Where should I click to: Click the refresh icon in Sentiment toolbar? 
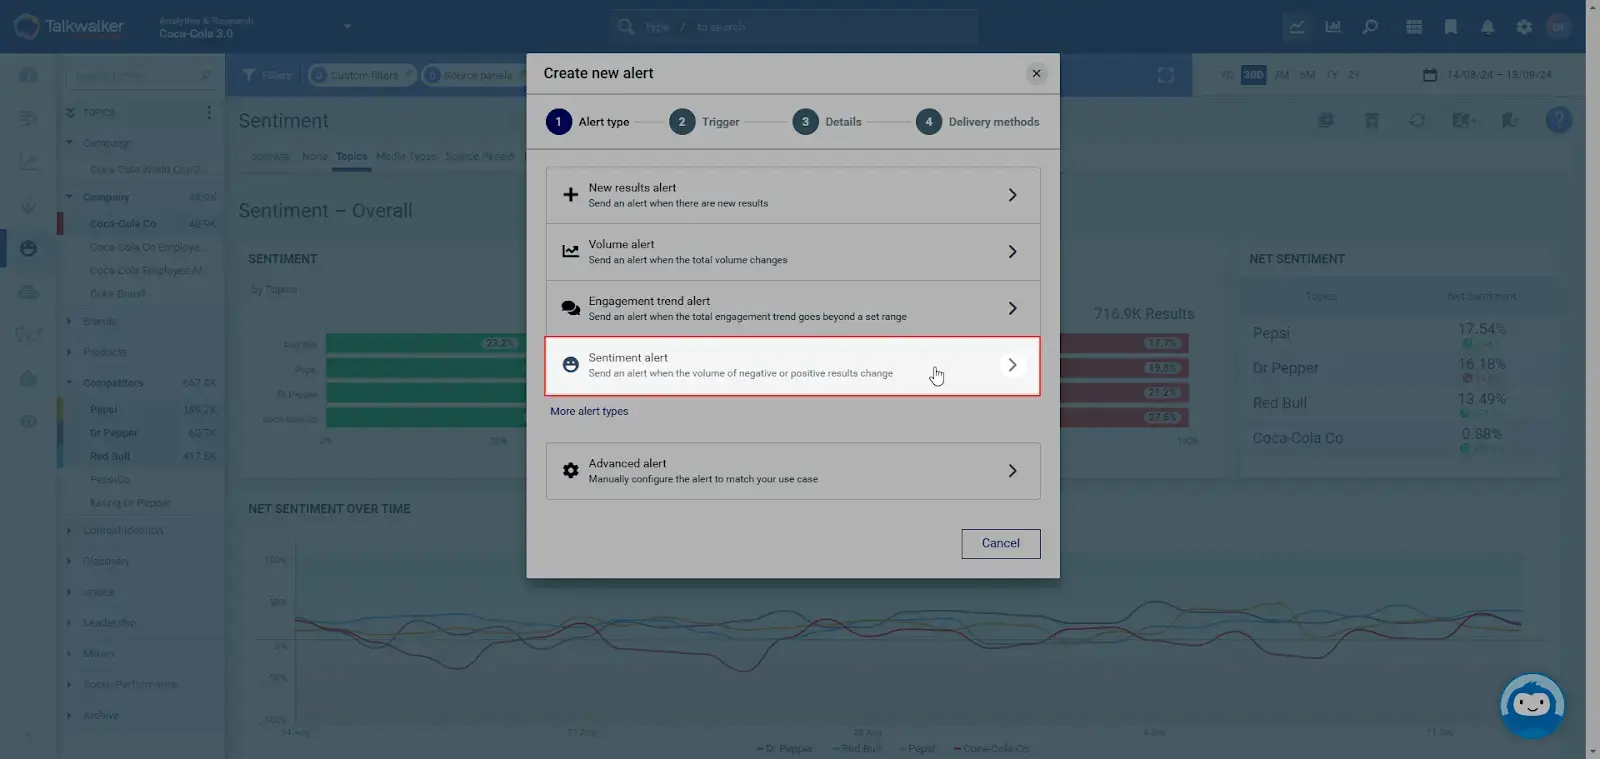[x=1417, y=120]
